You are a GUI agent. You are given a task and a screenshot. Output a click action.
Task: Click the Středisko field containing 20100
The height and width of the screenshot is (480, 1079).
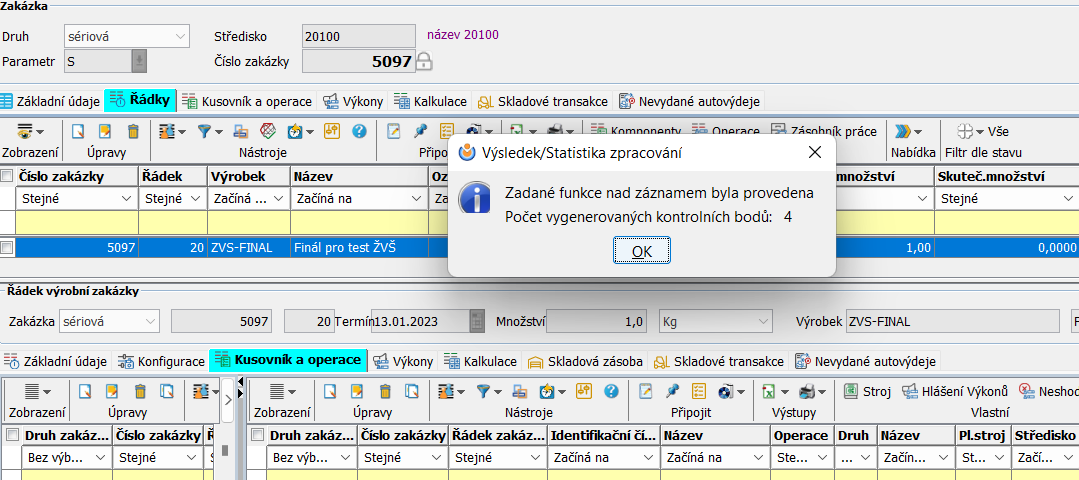358,36
